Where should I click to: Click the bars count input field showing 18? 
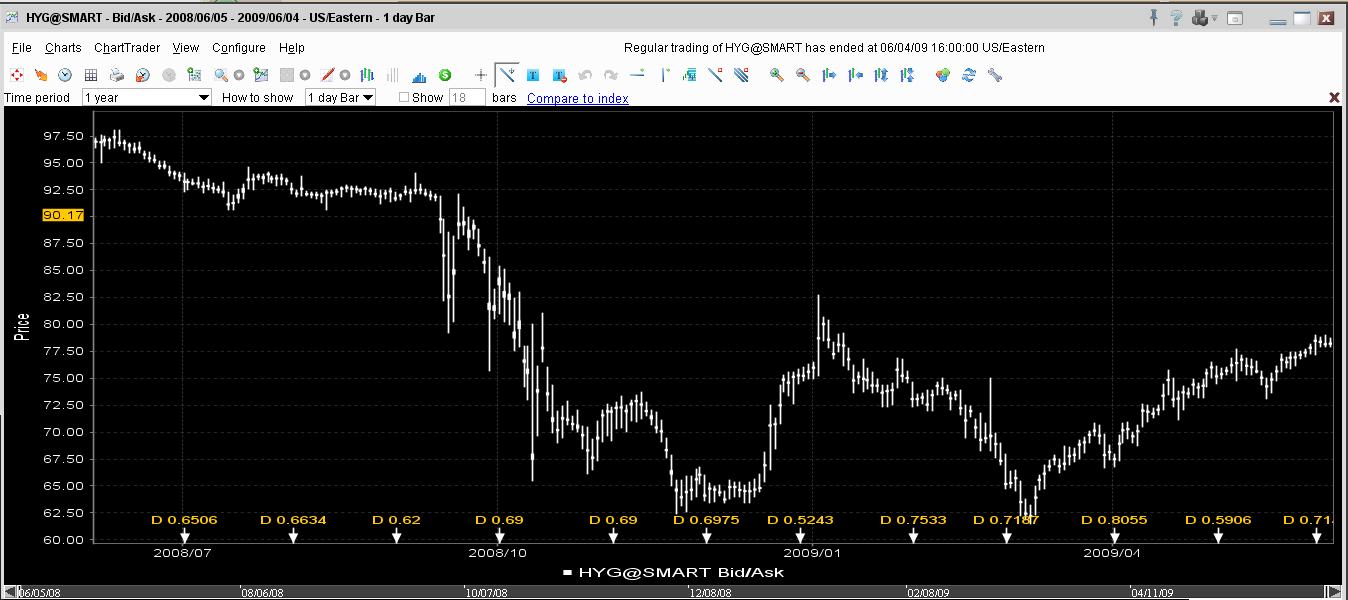tap(468, 97)
